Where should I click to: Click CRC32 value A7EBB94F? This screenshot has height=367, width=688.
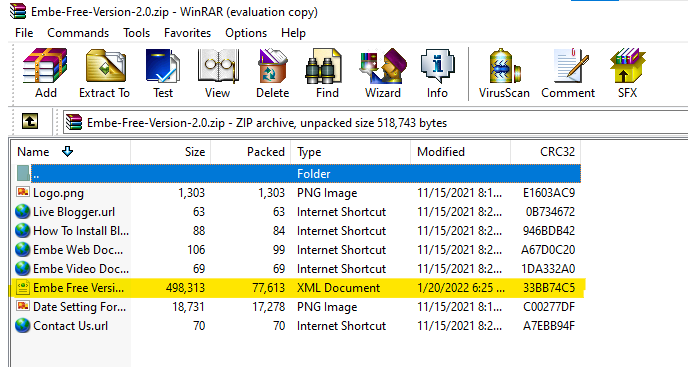pos(549,326)
